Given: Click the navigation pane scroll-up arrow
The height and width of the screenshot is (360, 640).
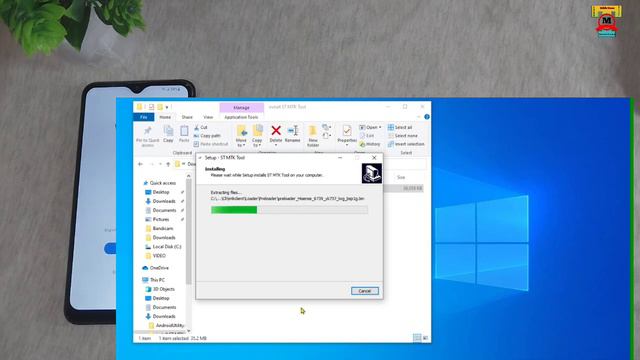Looking at the screenshot, I should point(189,176).
